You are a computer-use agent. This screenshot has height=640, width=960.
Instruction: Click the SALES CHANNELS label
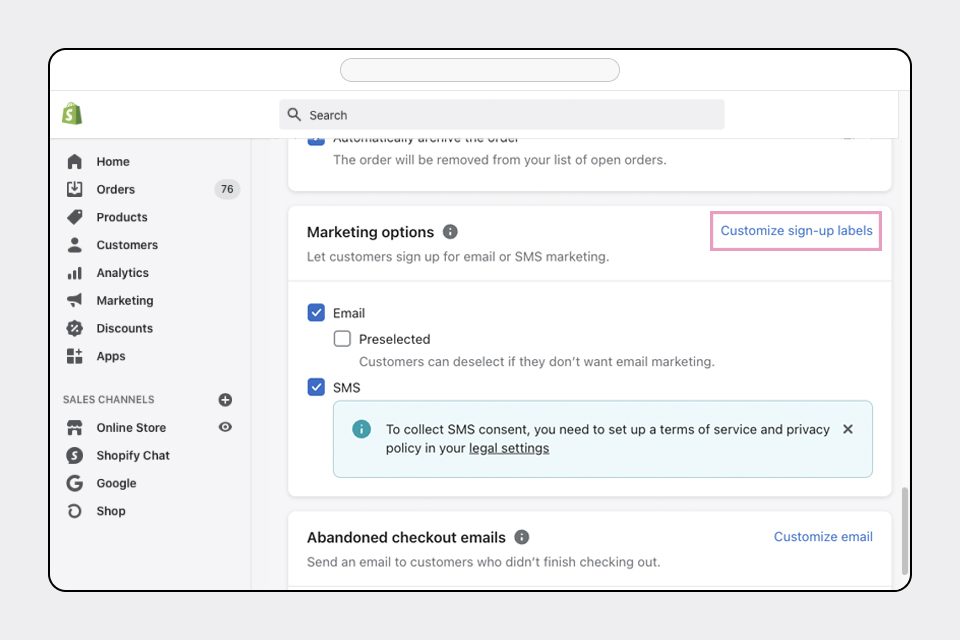tap(108, 400)
